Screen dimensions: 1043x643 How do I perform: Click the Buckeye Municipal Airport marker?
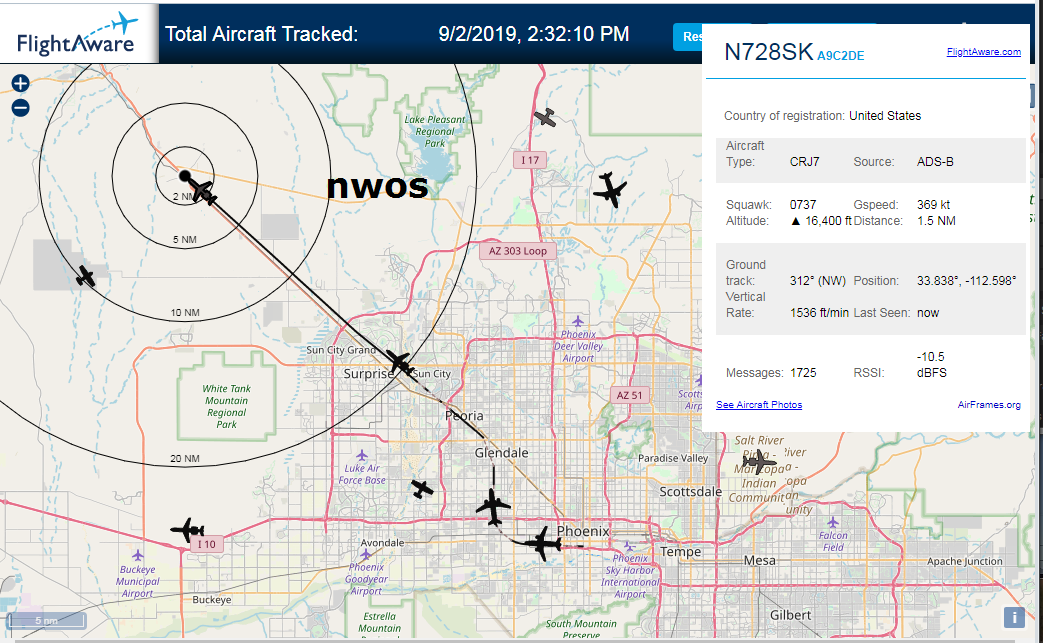(x=137, y=555)
